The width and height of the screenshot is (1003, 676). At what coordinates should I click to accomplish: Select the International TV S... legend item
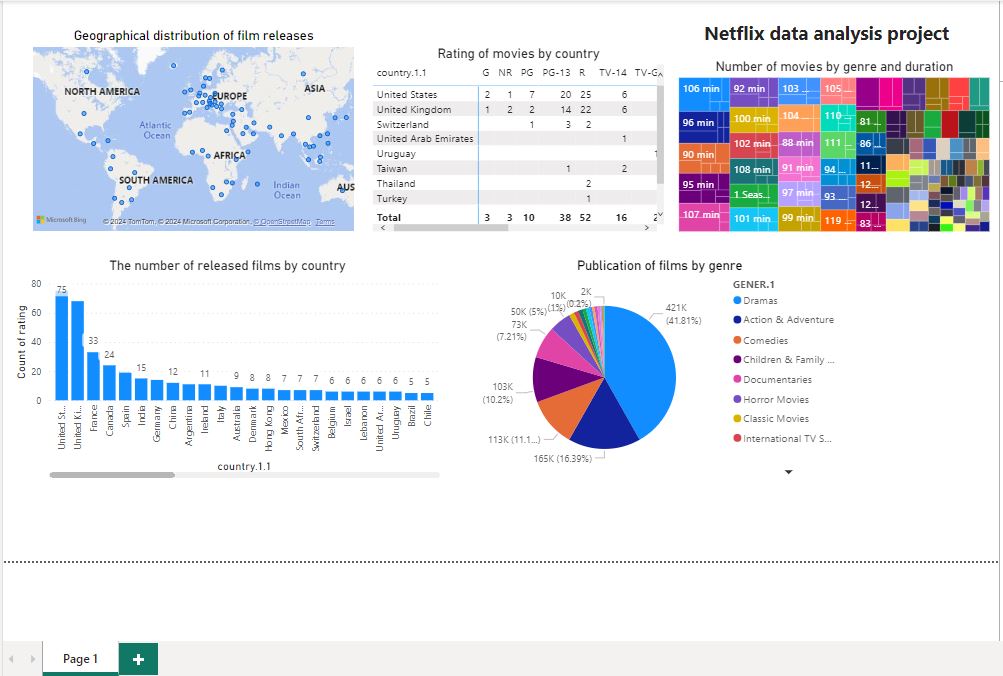click(x=782, y=439)
